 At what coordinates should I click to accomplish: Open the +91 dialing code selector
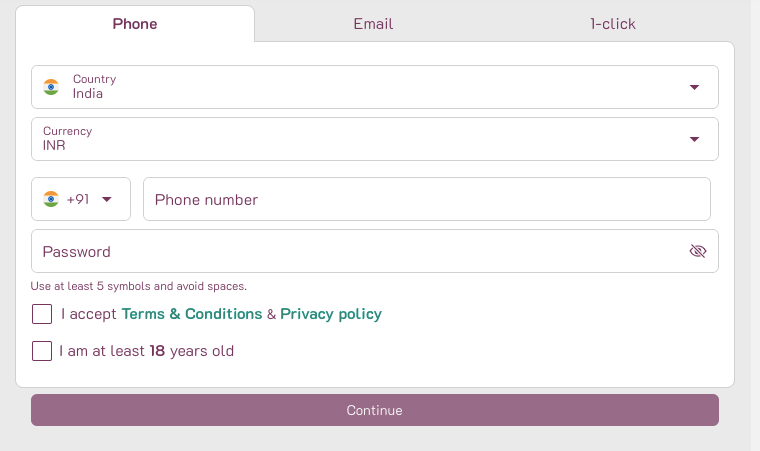81,199
